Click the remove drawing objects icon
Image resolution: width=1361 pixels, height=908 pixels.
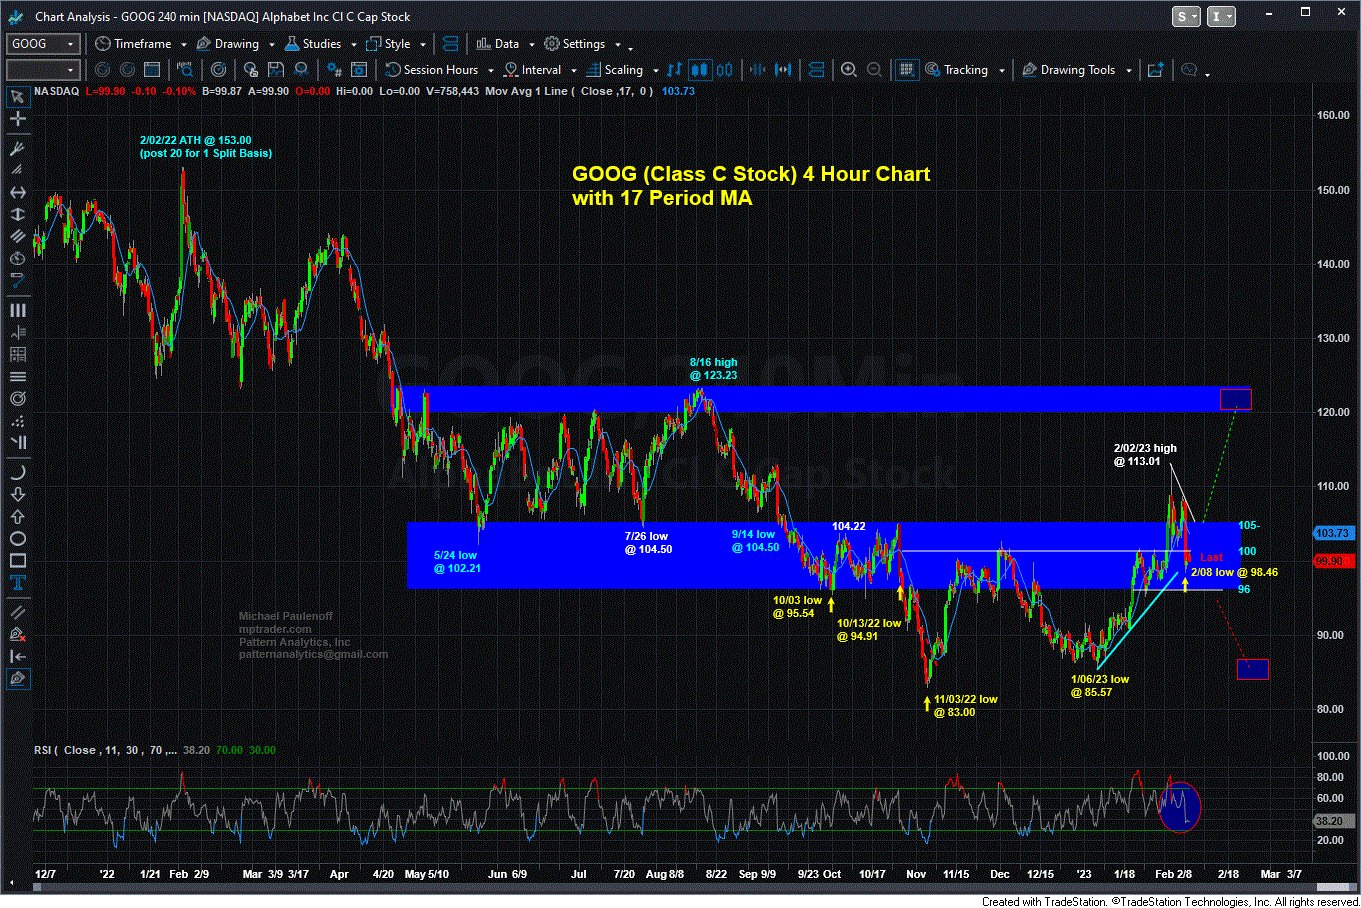tap(17, 634)
